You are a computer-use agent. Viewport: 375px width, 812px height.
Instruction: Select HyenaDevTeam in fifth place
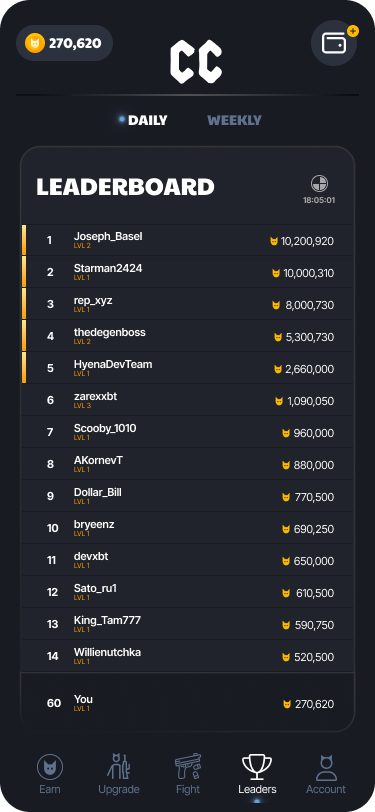188,369
